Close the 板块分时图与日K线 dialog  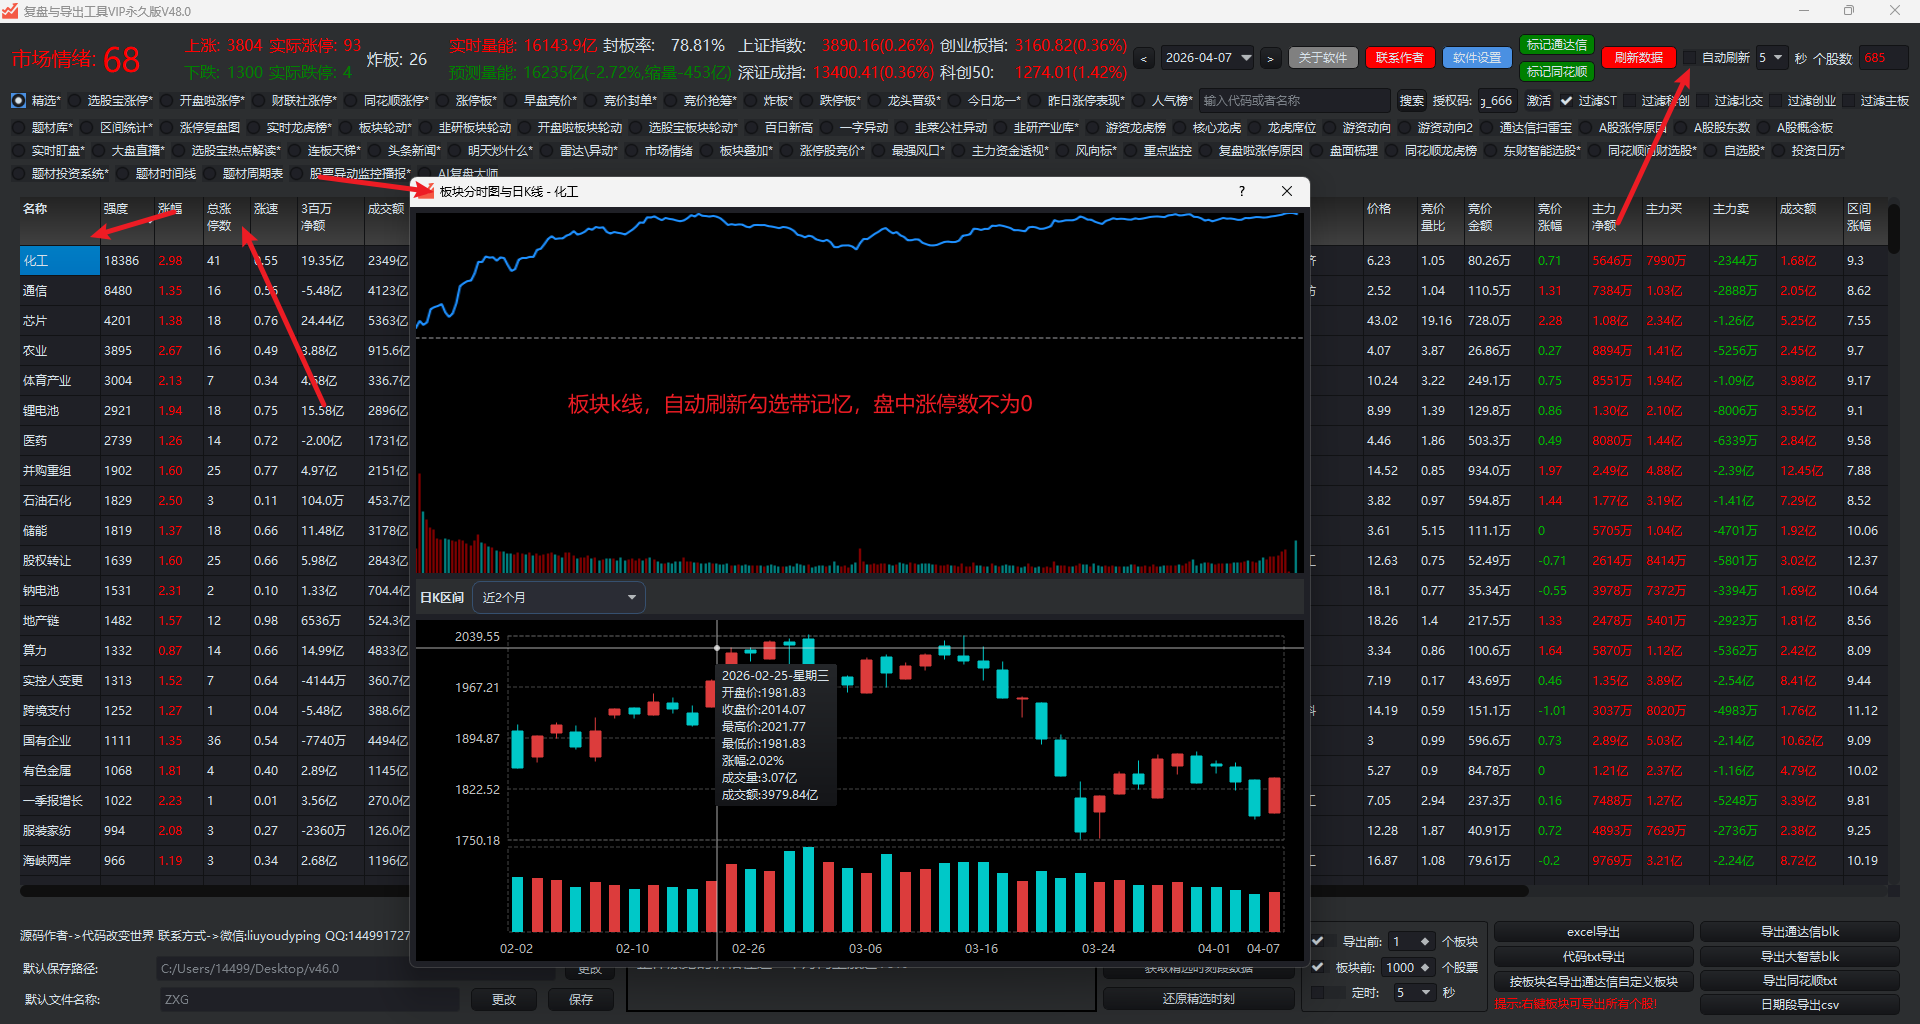tap(1287, 191)
